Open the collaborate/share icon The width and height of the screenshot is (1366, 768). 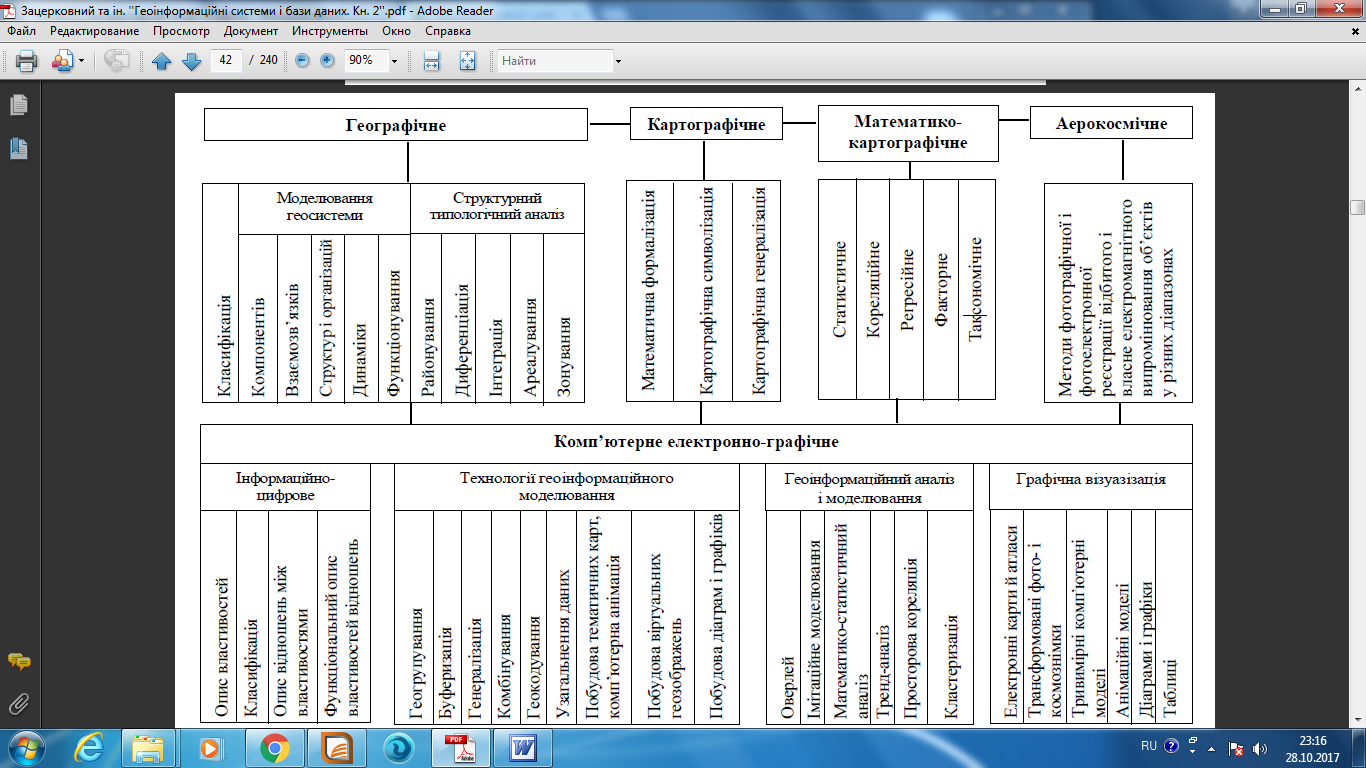61,61
